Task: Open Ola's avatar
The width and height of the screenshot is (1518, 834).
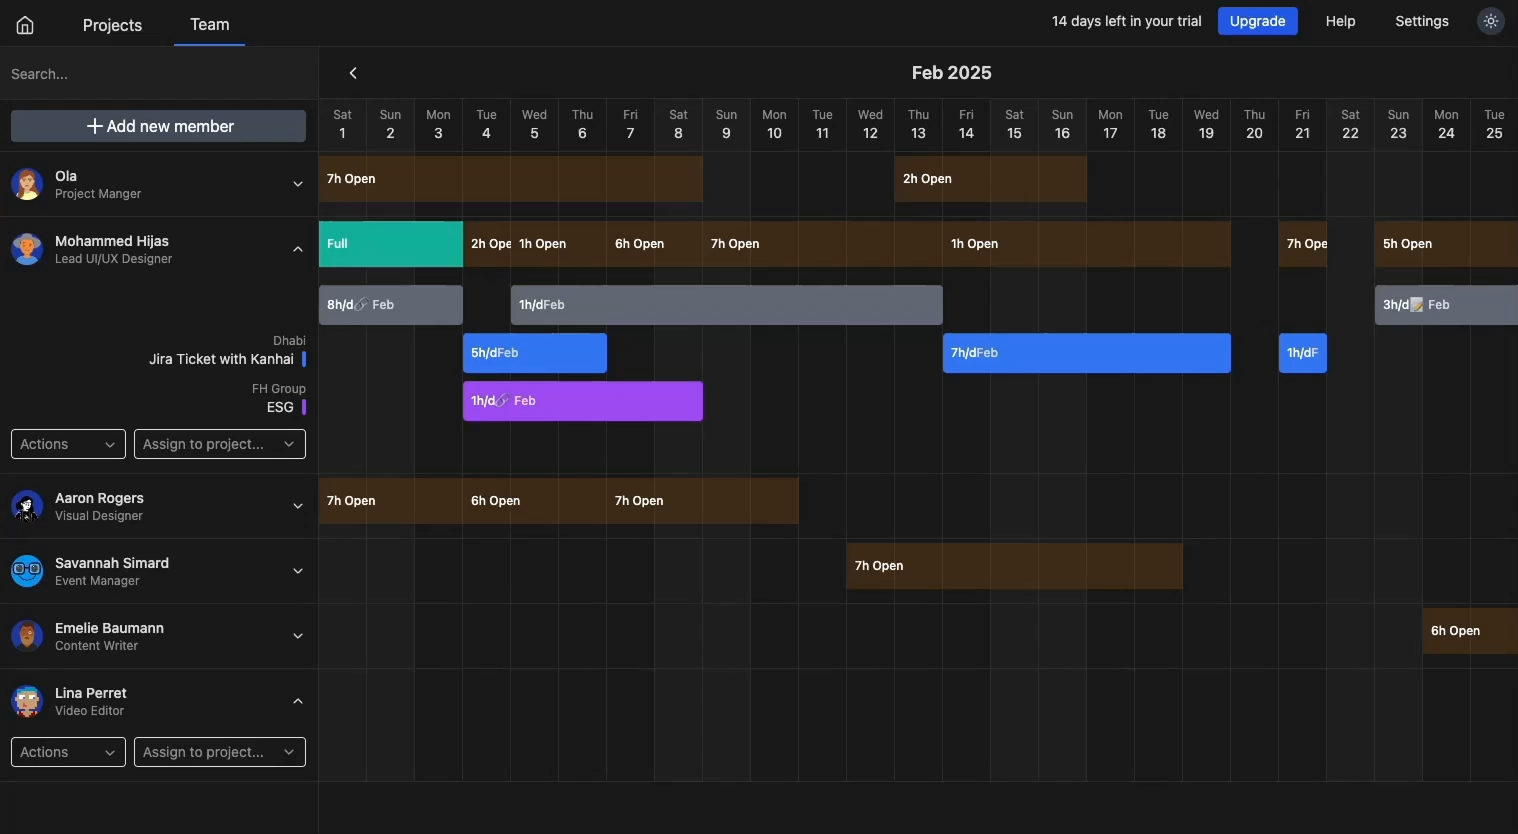Action: coord(27,184)
